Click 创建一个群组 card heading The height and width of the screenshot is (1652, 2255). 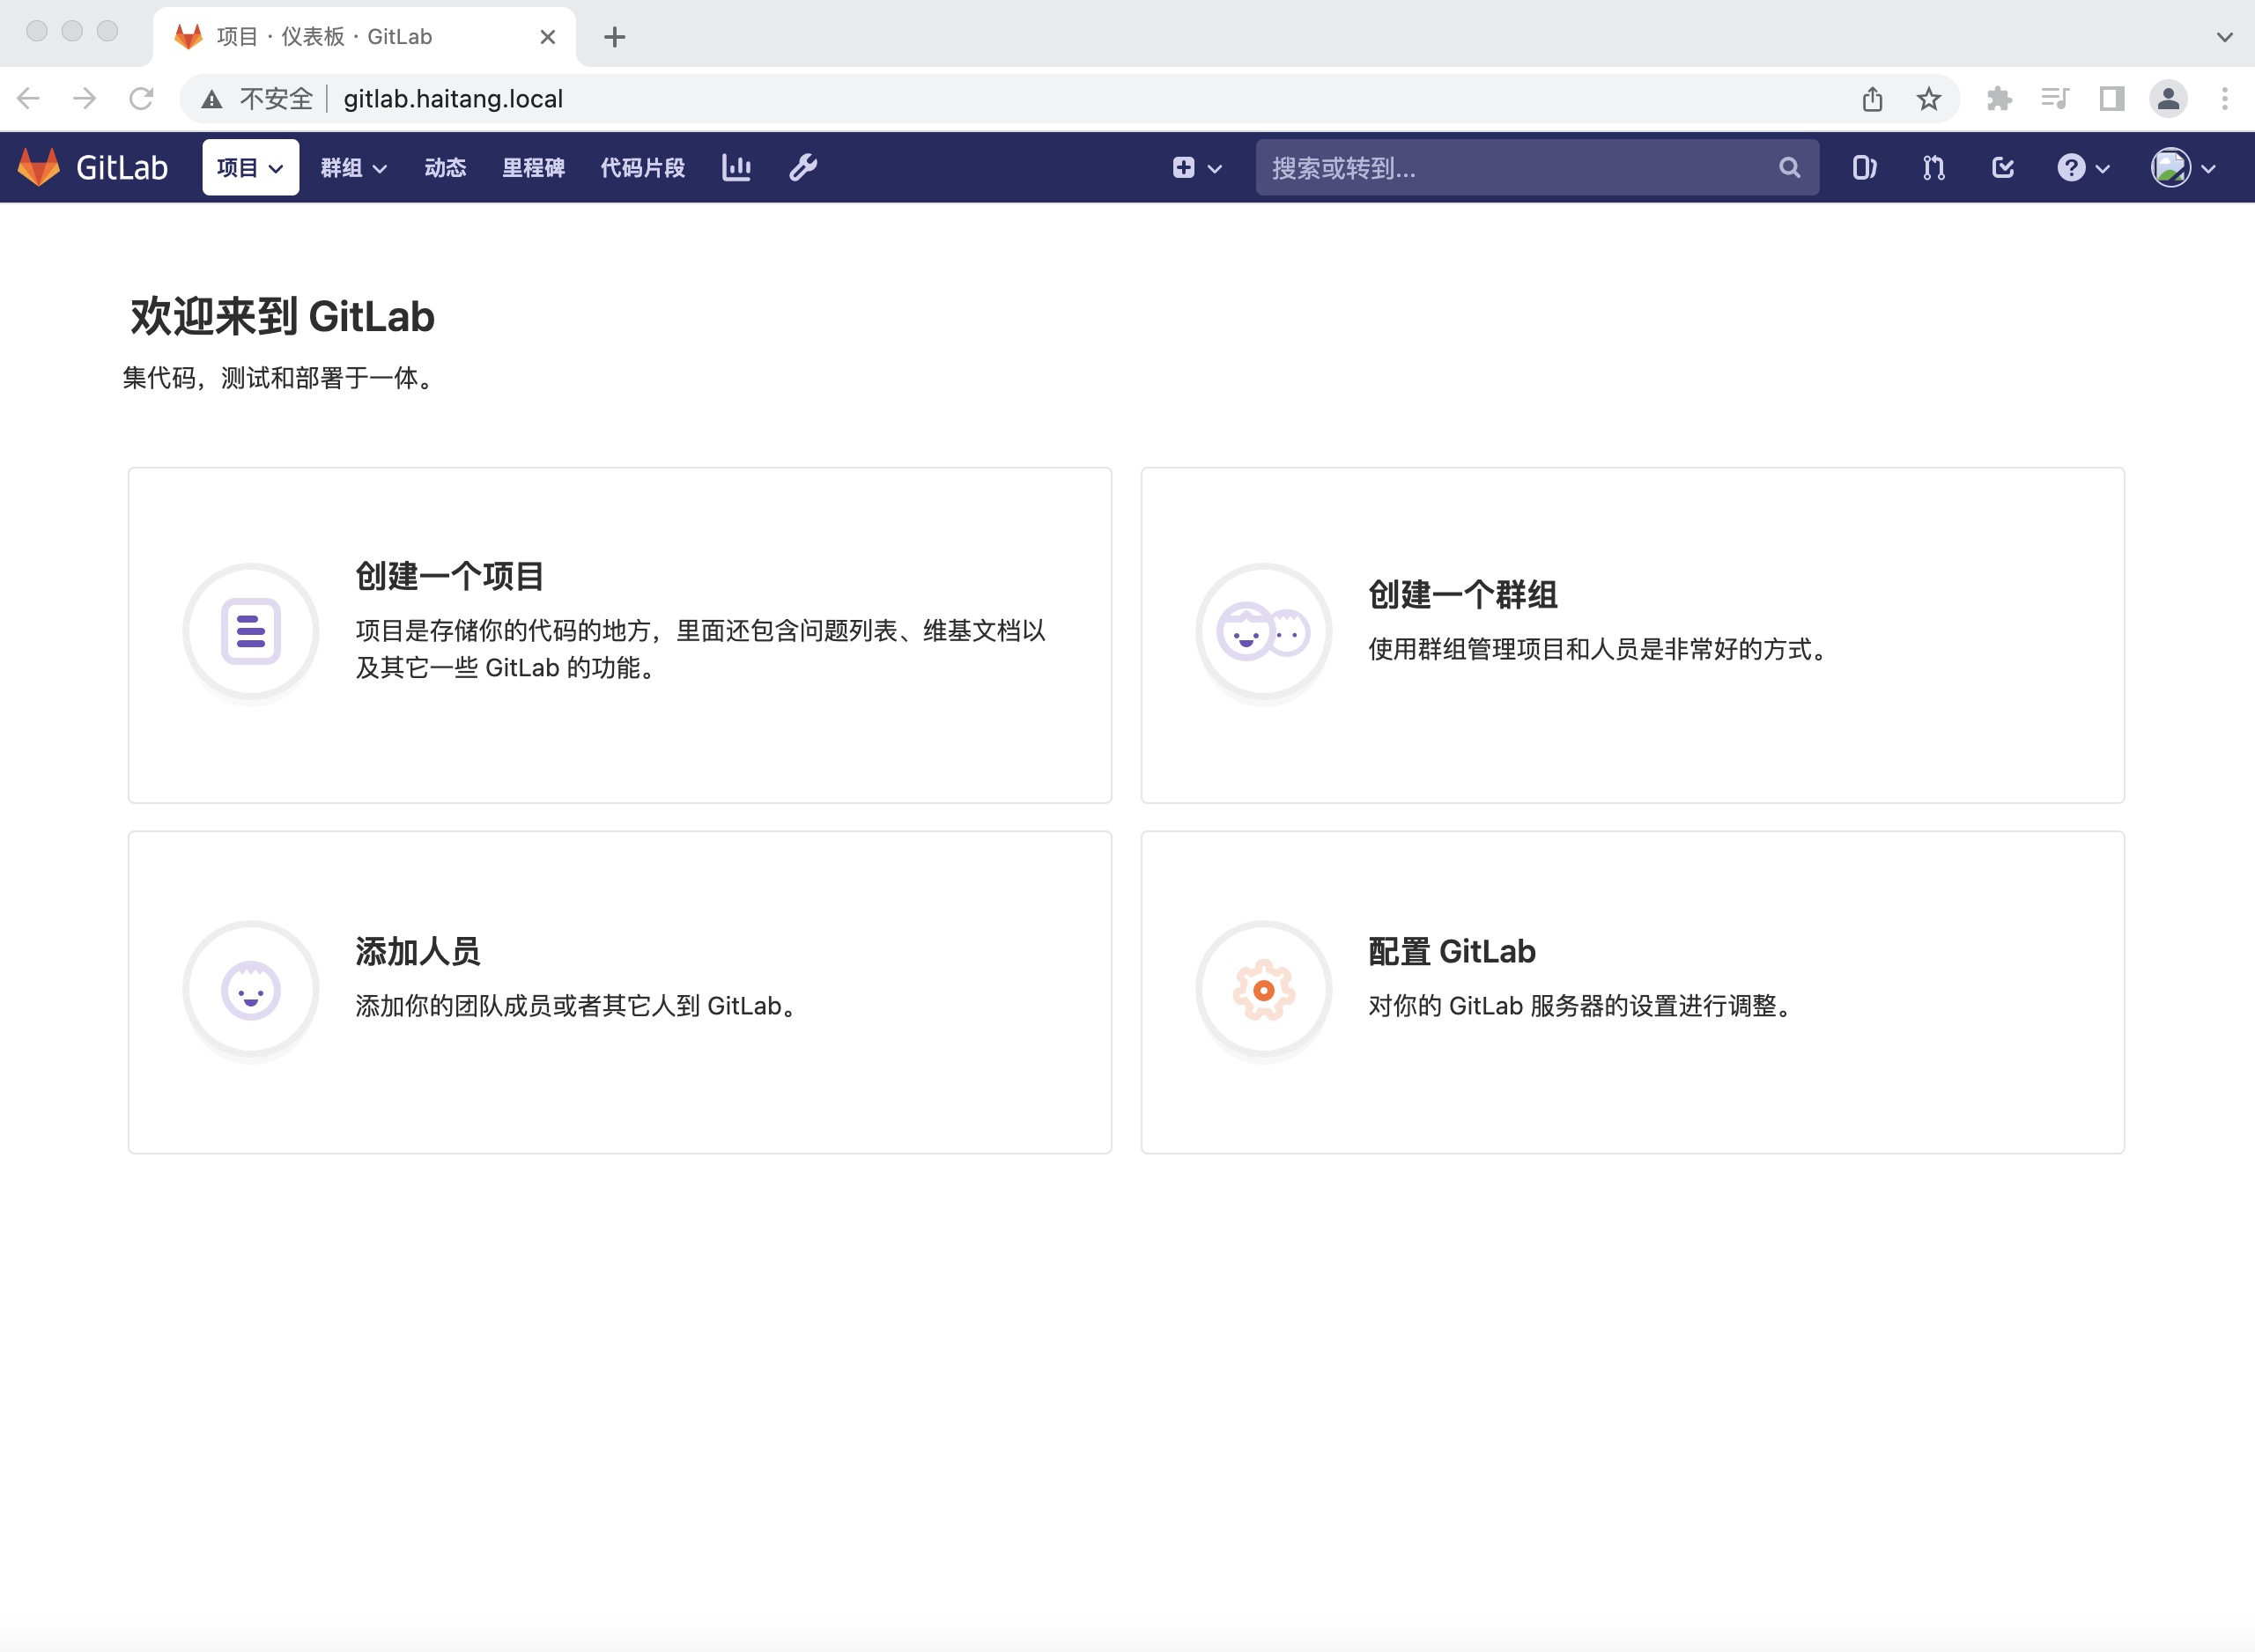pyautogui.click(x=1462, y=594)
